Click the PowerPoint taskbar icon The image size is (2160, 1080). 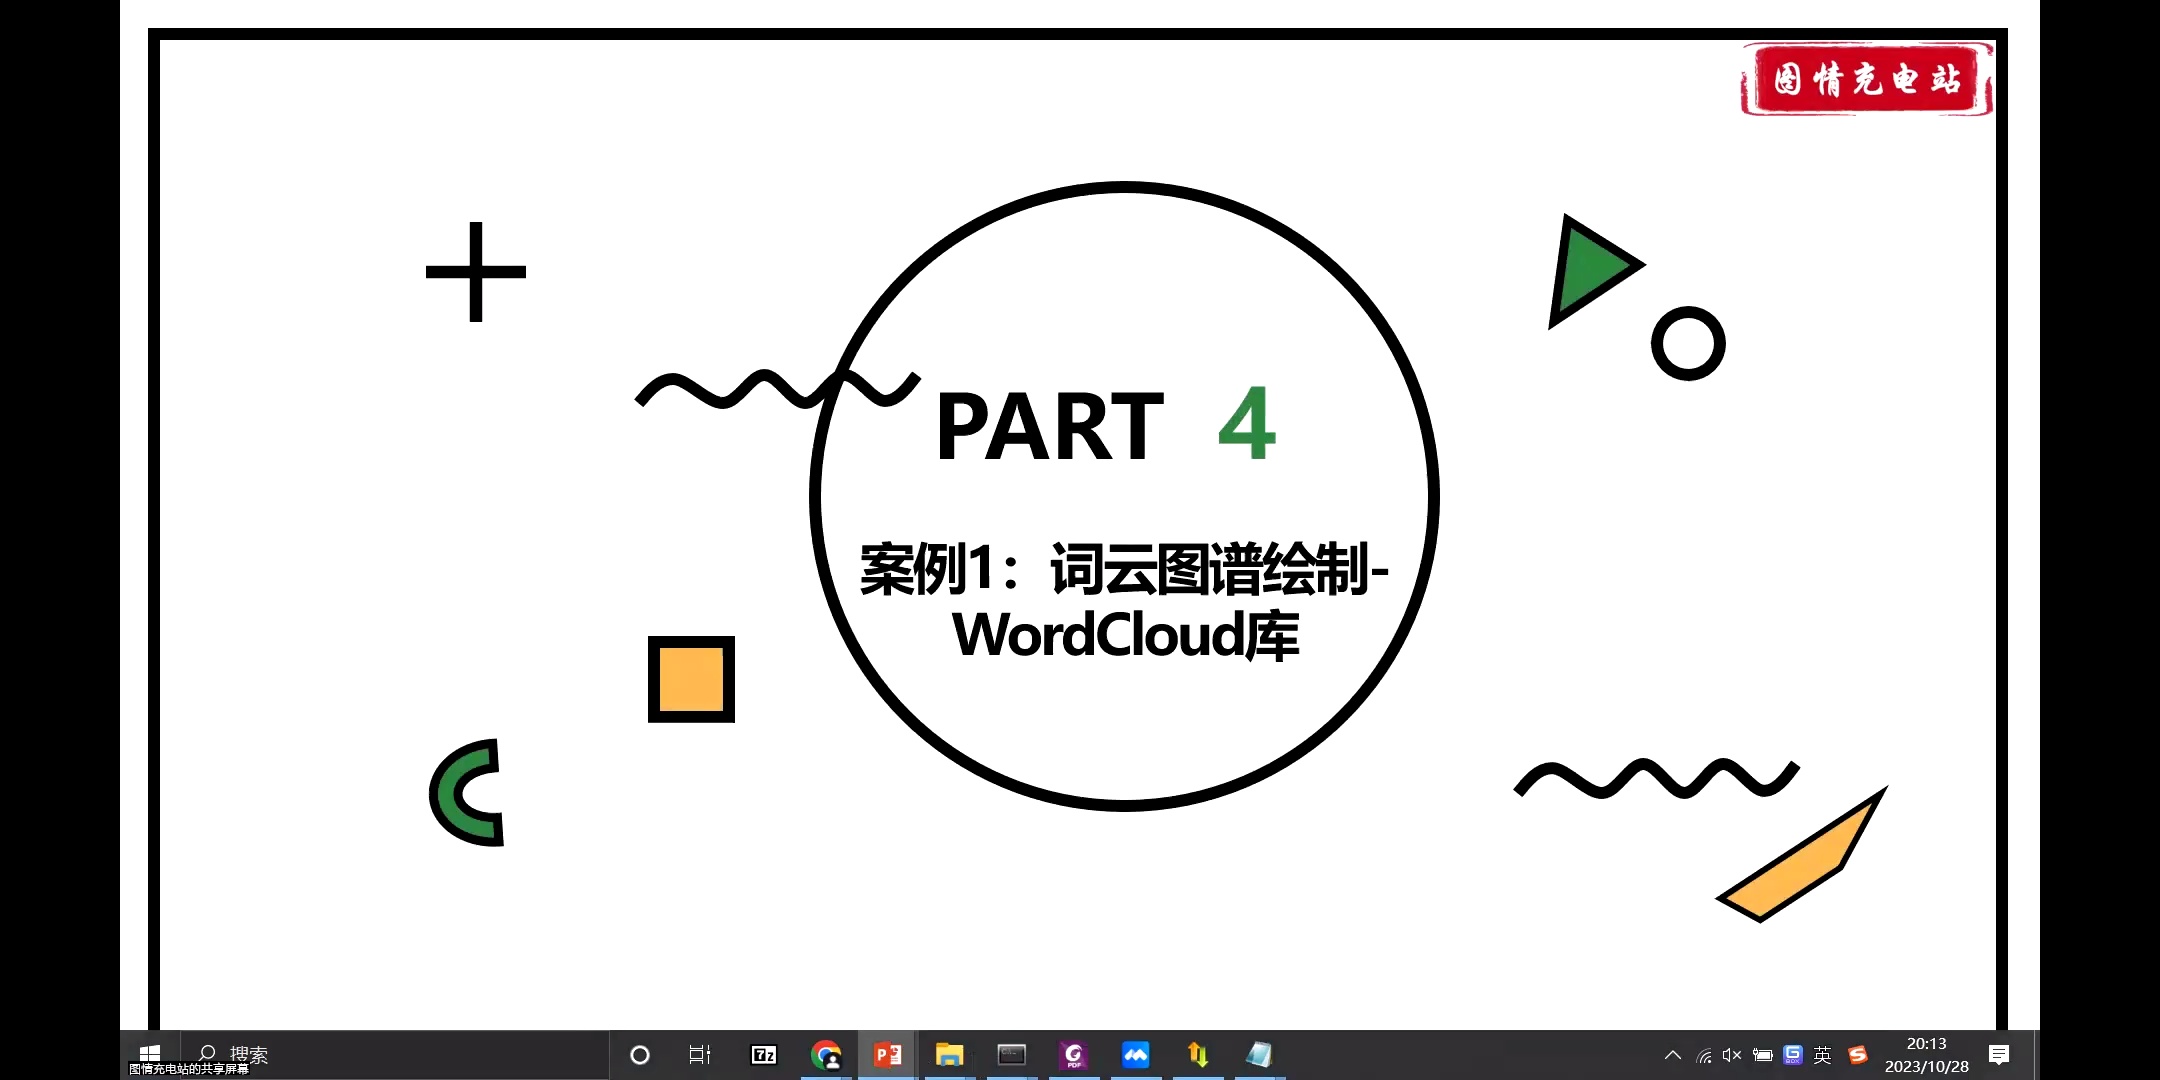[x=888, y=1055]
